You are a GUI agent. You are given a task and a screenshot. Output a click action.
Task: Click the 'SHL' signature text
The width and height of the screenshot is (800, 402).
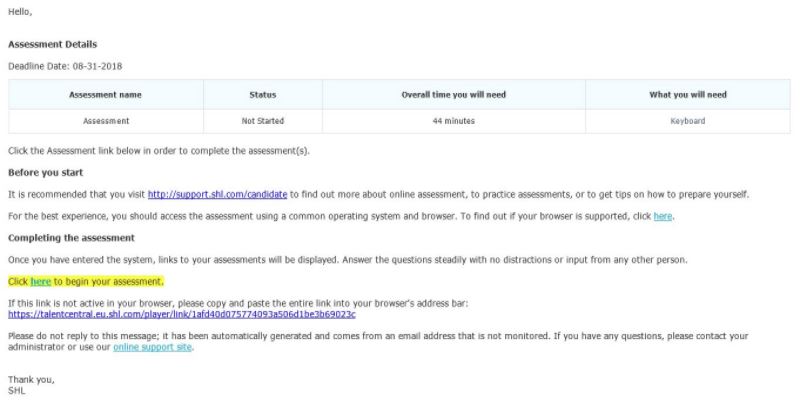pos(16,391)
